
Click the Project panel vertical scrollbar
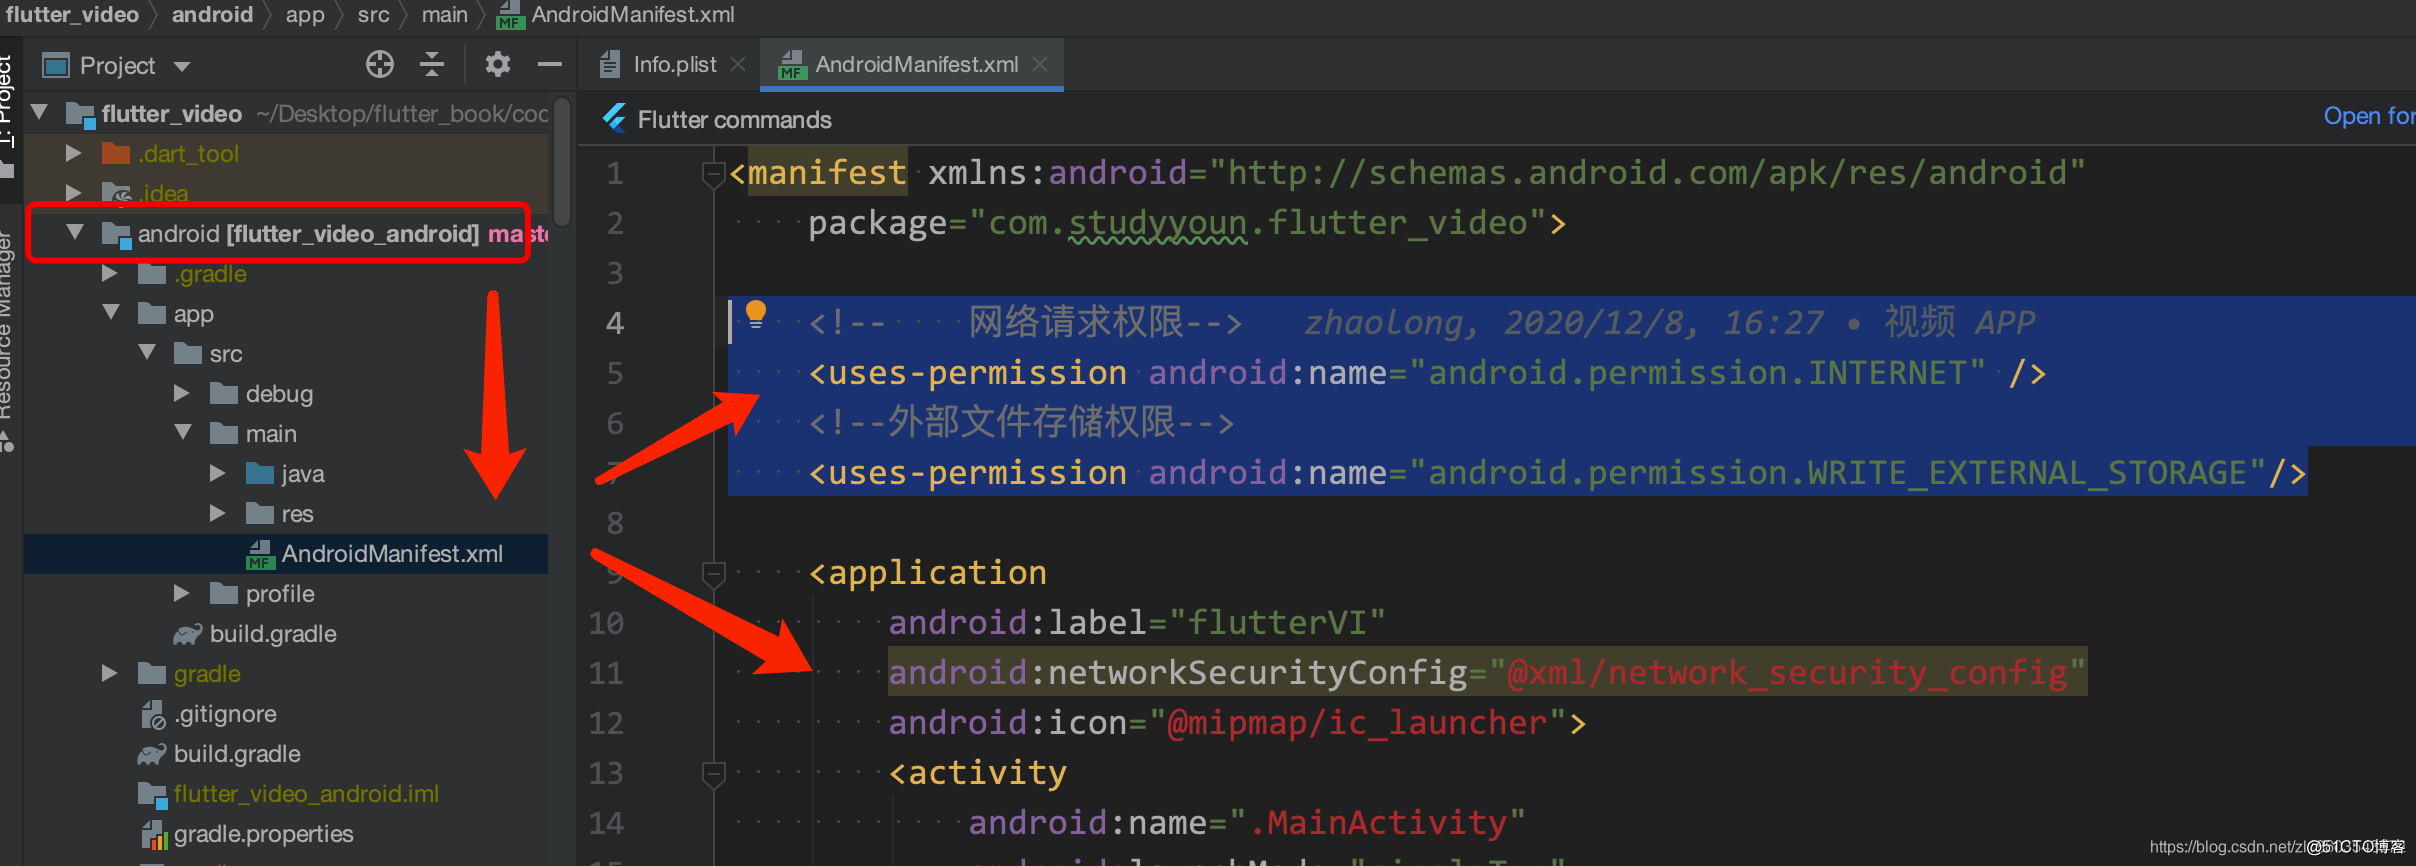[562, 162]
